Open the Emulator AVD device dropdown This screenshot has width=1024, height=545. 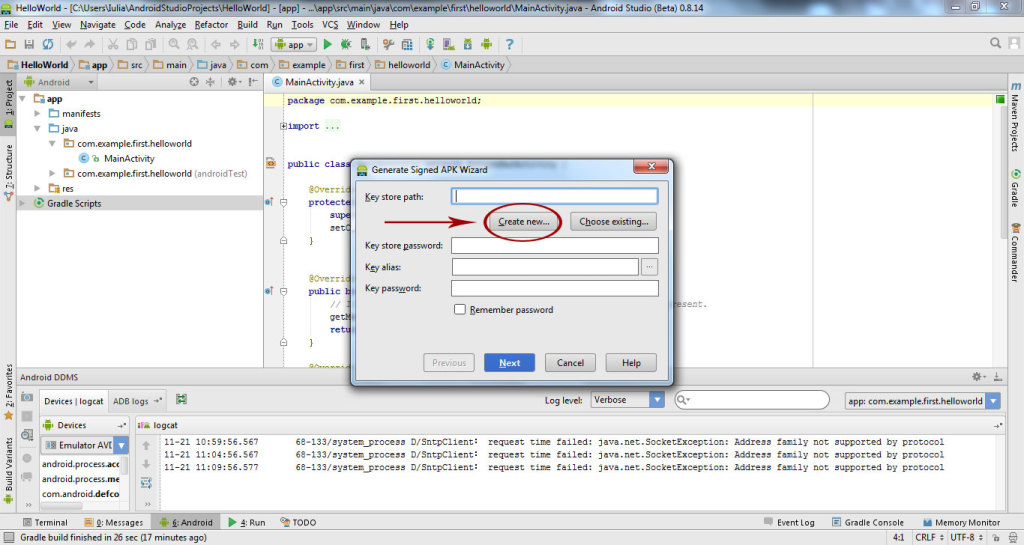85,445
